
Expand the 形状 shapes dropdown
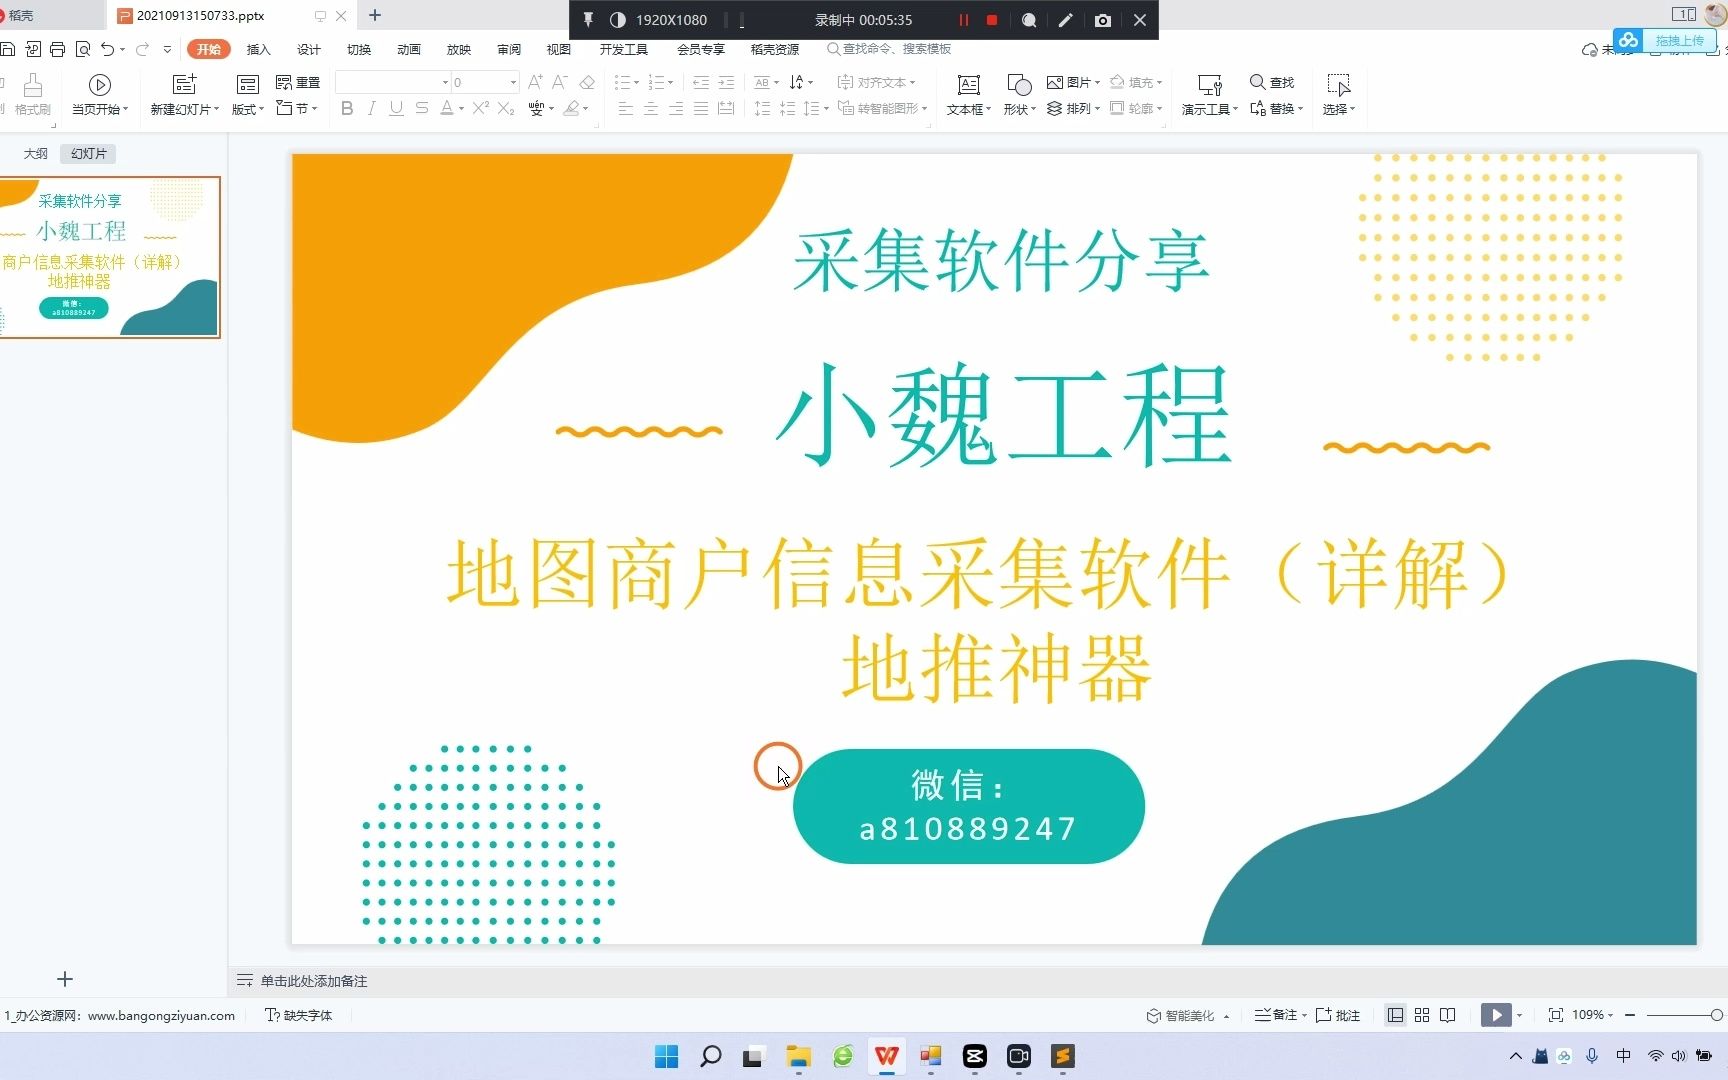pyautogui.click(x=1019, y=108)
